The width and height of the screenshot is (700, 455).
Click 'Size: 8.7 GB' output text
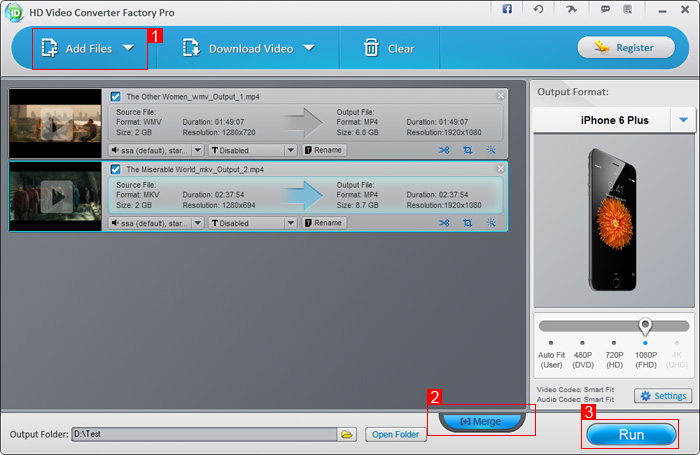(357, 205)
